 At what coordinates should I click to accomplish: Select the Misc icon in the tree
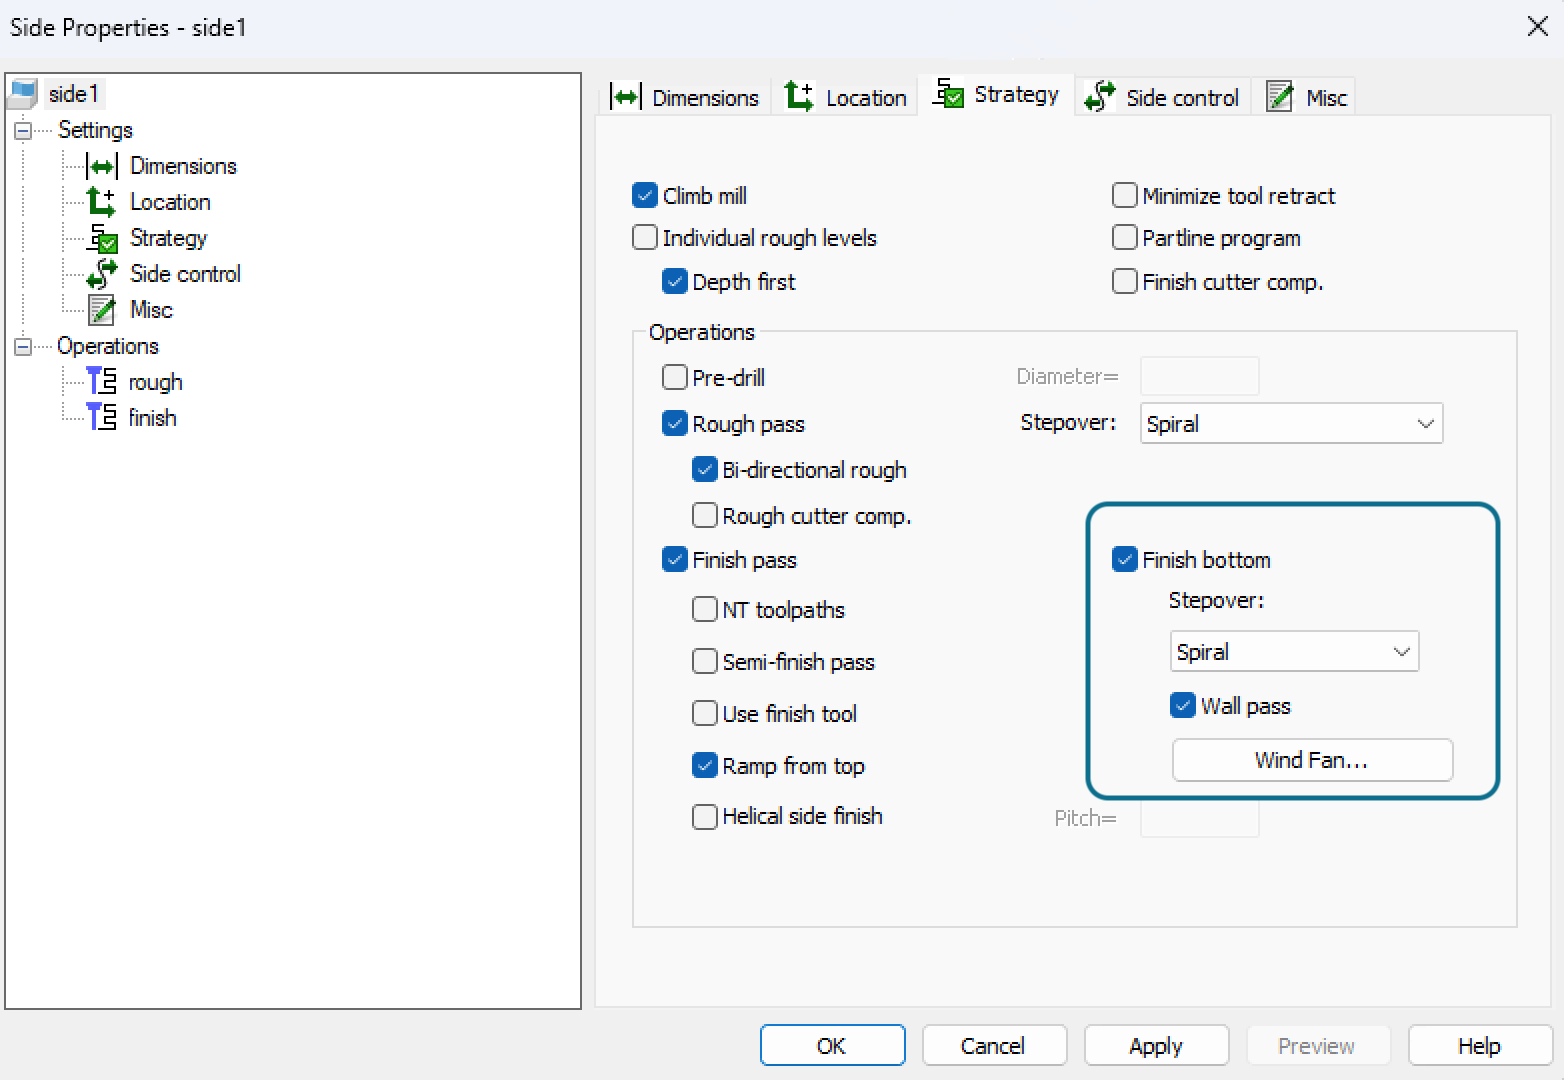pyautogui.click(x=101, y=310)
